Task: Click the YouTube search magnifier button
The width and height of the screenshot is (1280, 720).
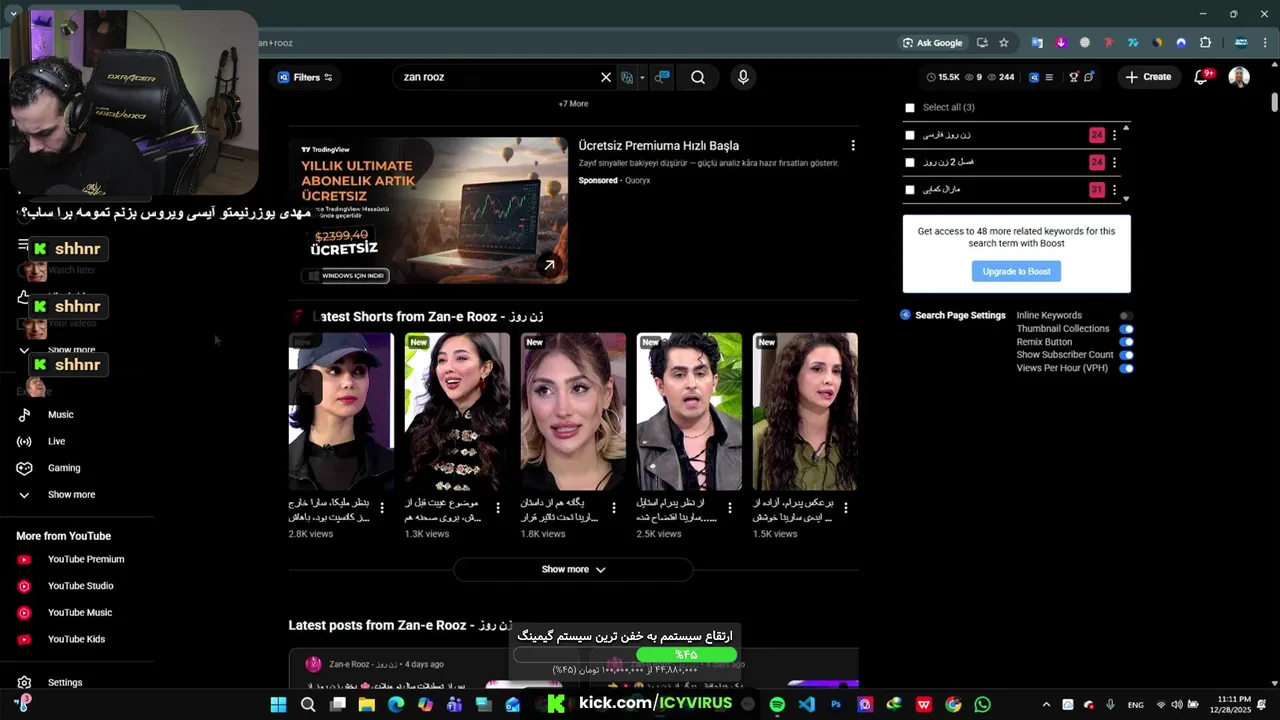Action: point(698,77)
